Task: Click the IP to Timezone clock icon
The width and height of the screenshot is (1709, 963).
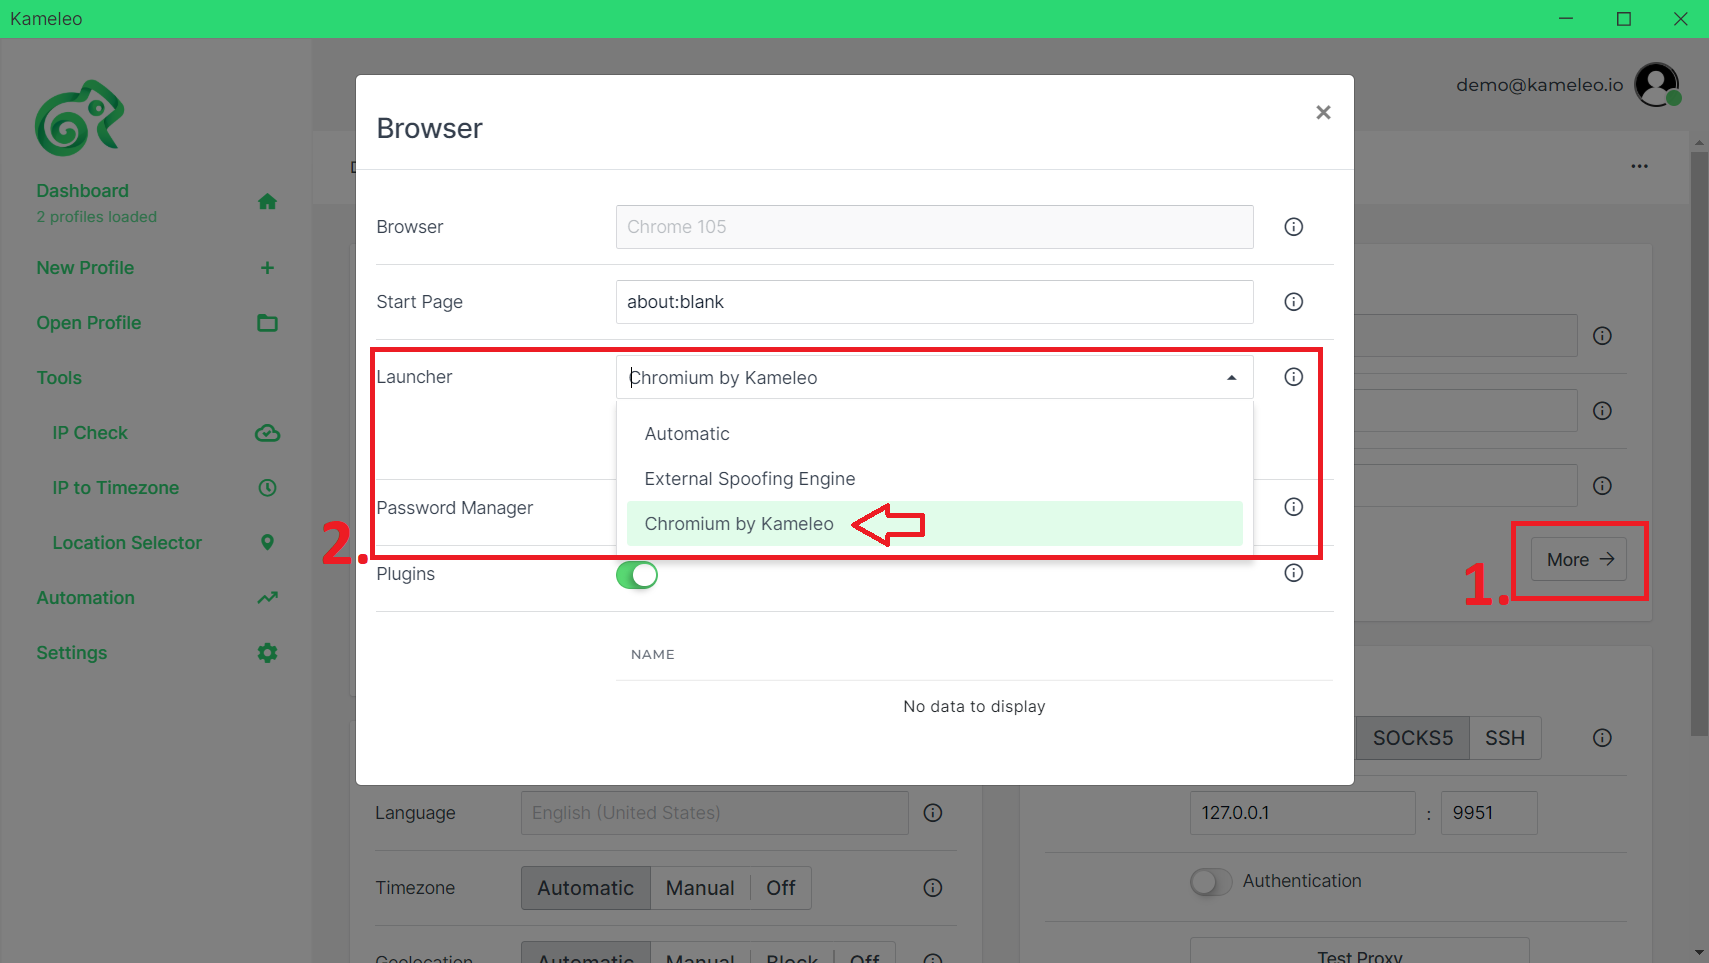Action: (267, 488)
